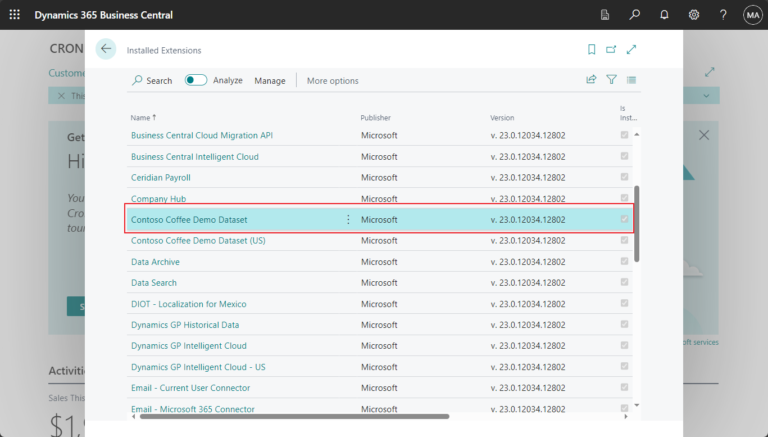Sort by the Name column header
Viewport: 768px width, 437px height.
(x=140, y=118)
